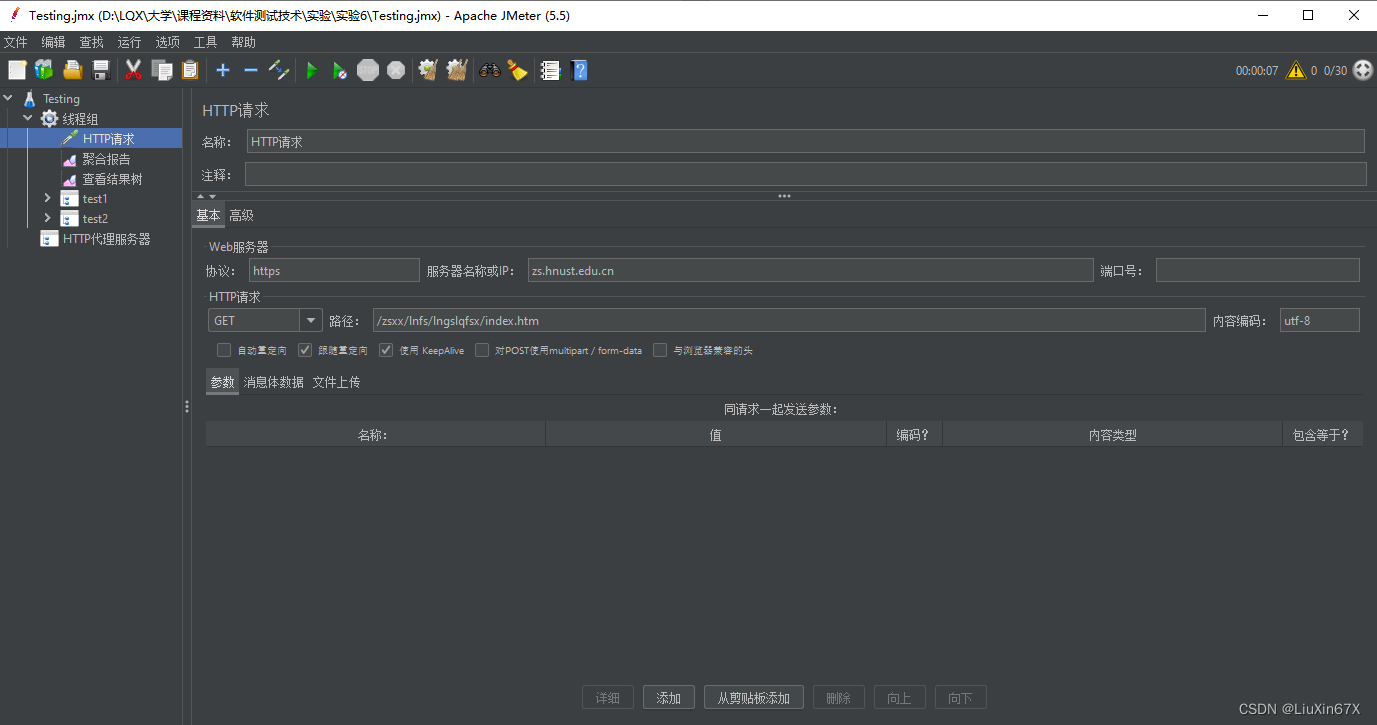Select the 参数 tab
Viewport: 1377px width, 725px height.
222,382
